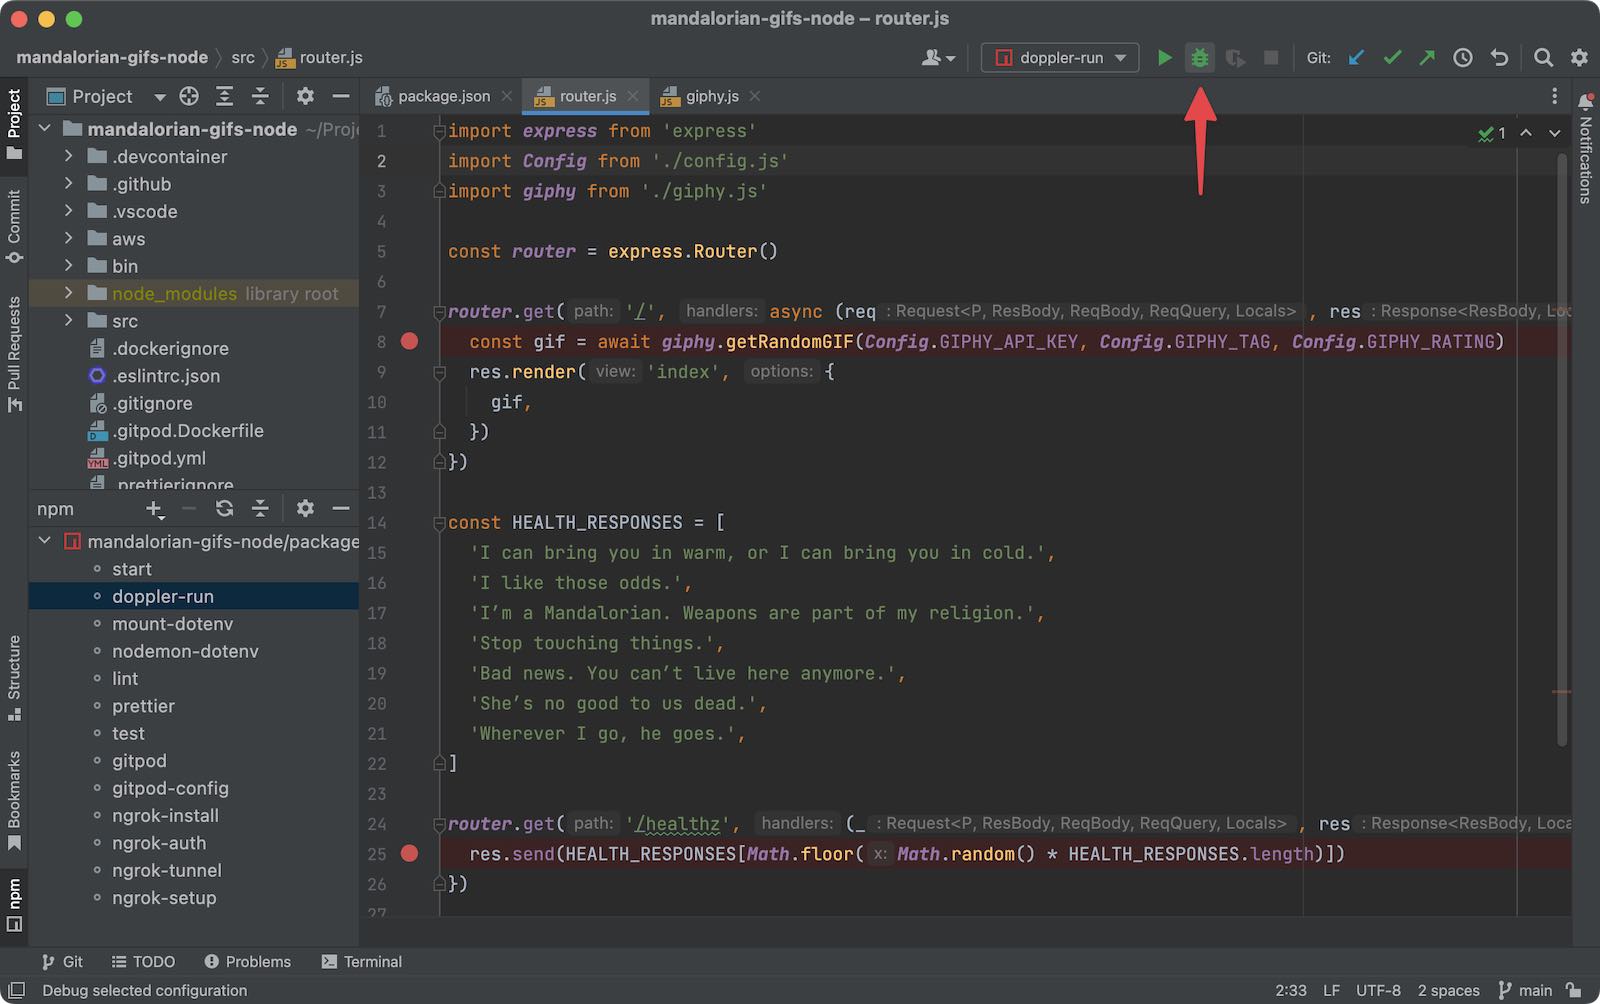The image size is (1600, 1004).
Task: Select the start npm script
Action: pos(132,569)
